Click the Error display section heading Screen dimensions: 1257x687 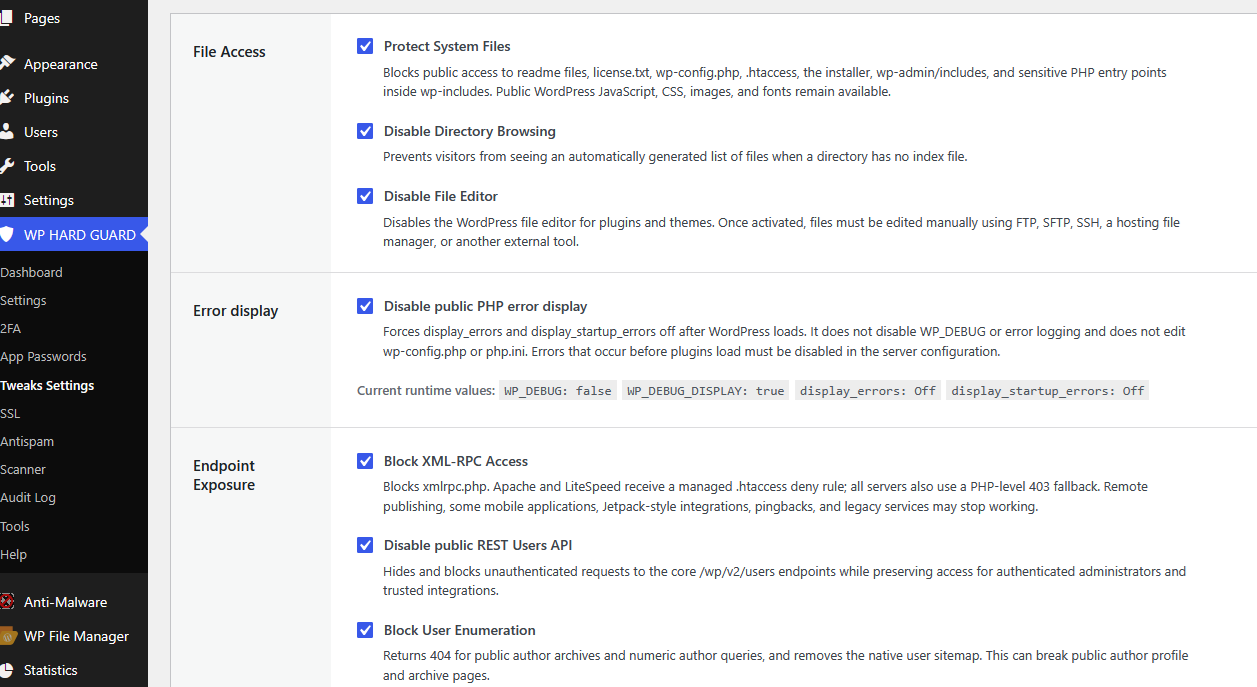pos(236,311)
